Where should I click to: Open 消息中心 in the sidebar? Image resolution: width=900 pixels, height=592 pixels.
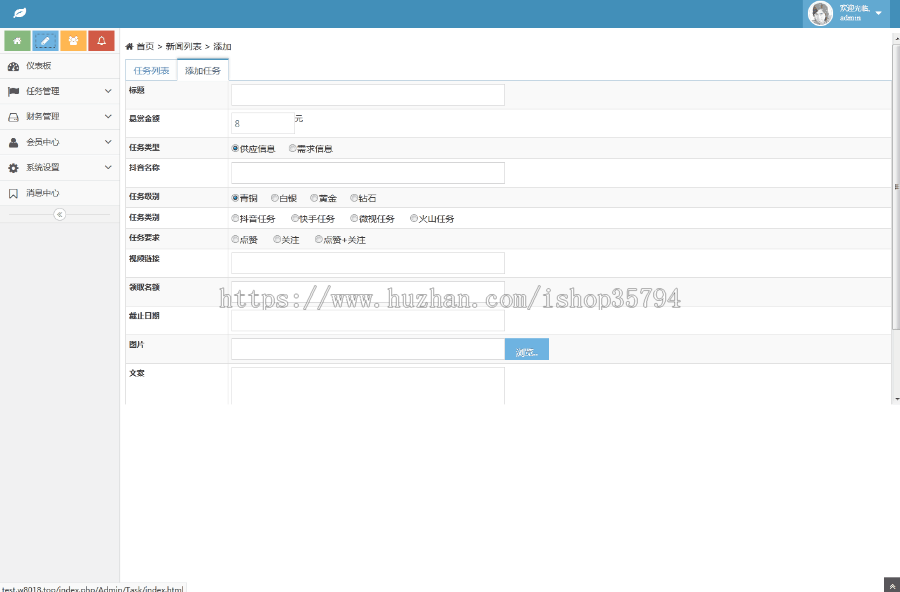tap(60, 193)
